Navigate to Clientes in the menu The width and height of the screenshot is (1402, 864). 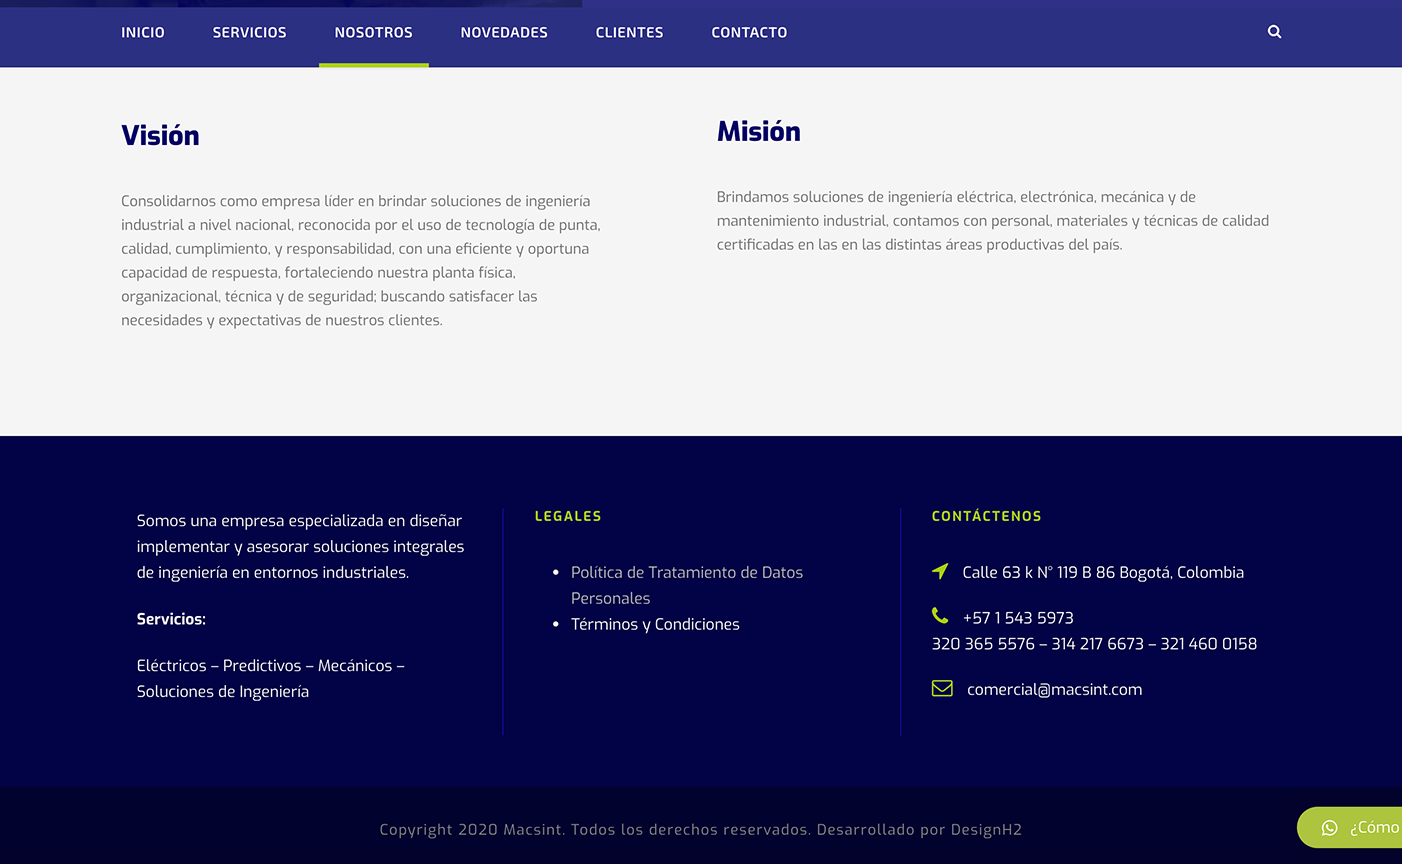click(x=629, y=33)
